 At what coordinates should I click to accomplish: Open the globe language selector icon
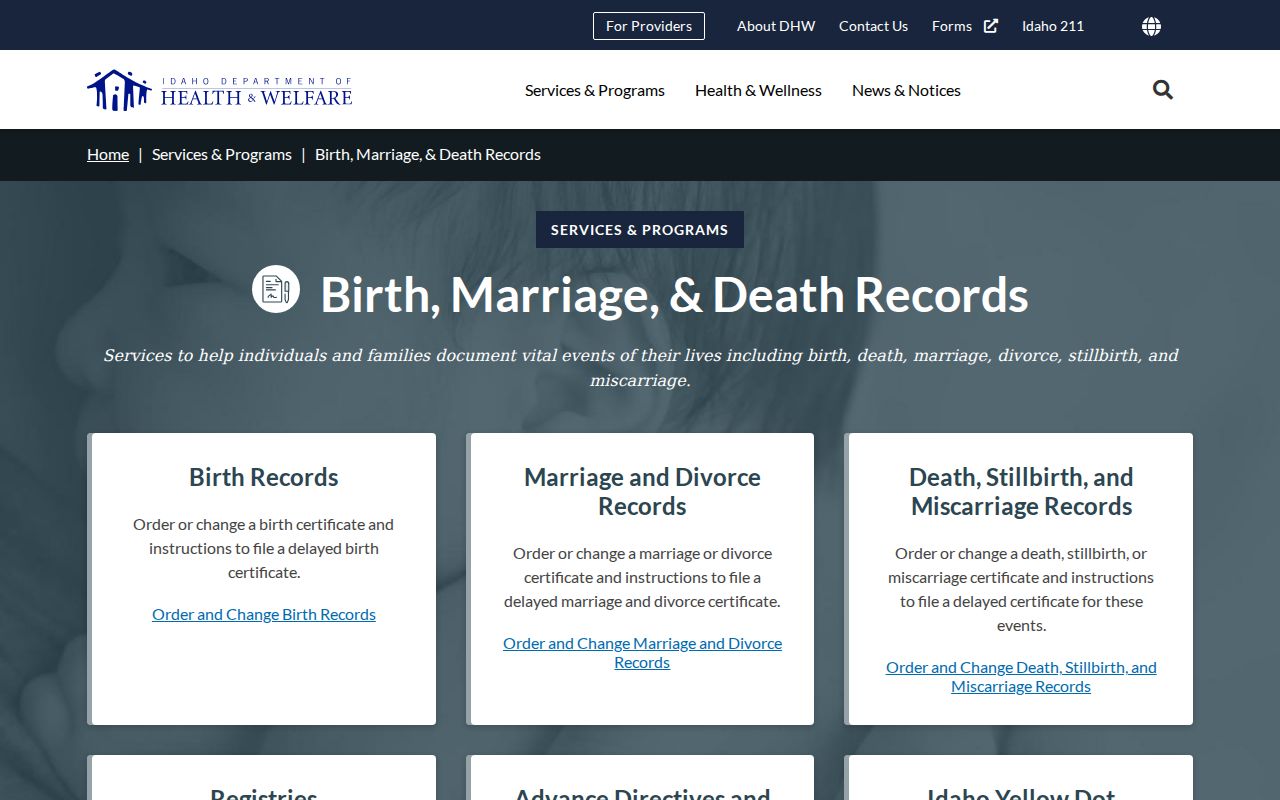click(1151, 26)
